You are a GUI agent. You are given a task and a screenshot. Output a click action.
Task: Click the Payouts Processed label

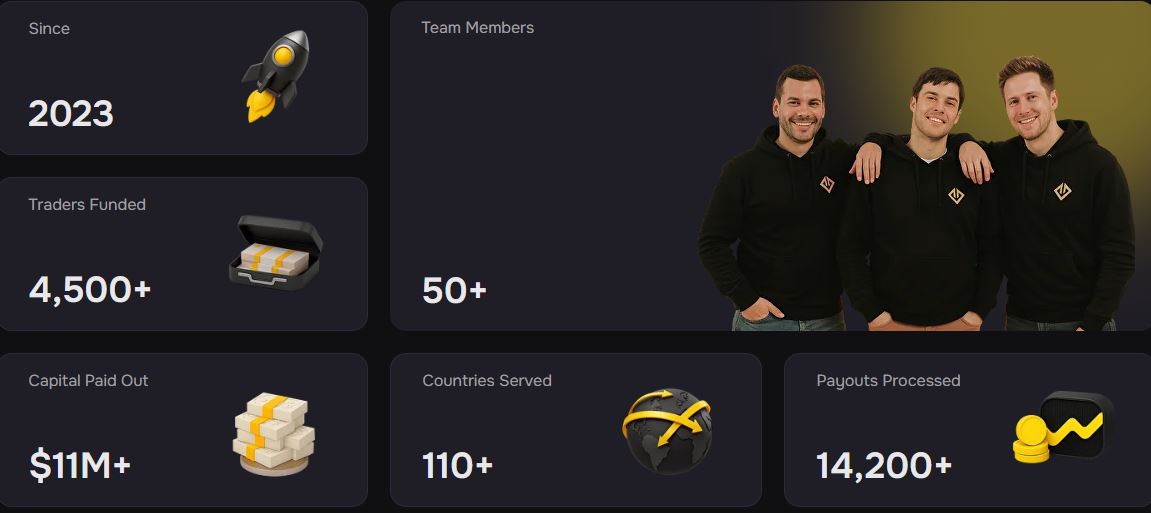tap(888, 380)
